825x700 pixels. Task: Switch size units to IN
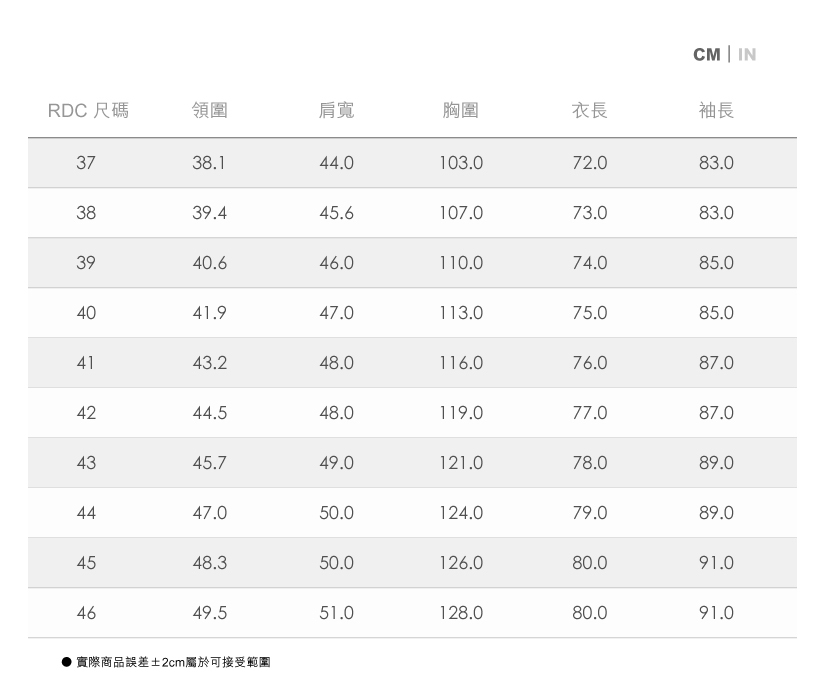point(747,54)
